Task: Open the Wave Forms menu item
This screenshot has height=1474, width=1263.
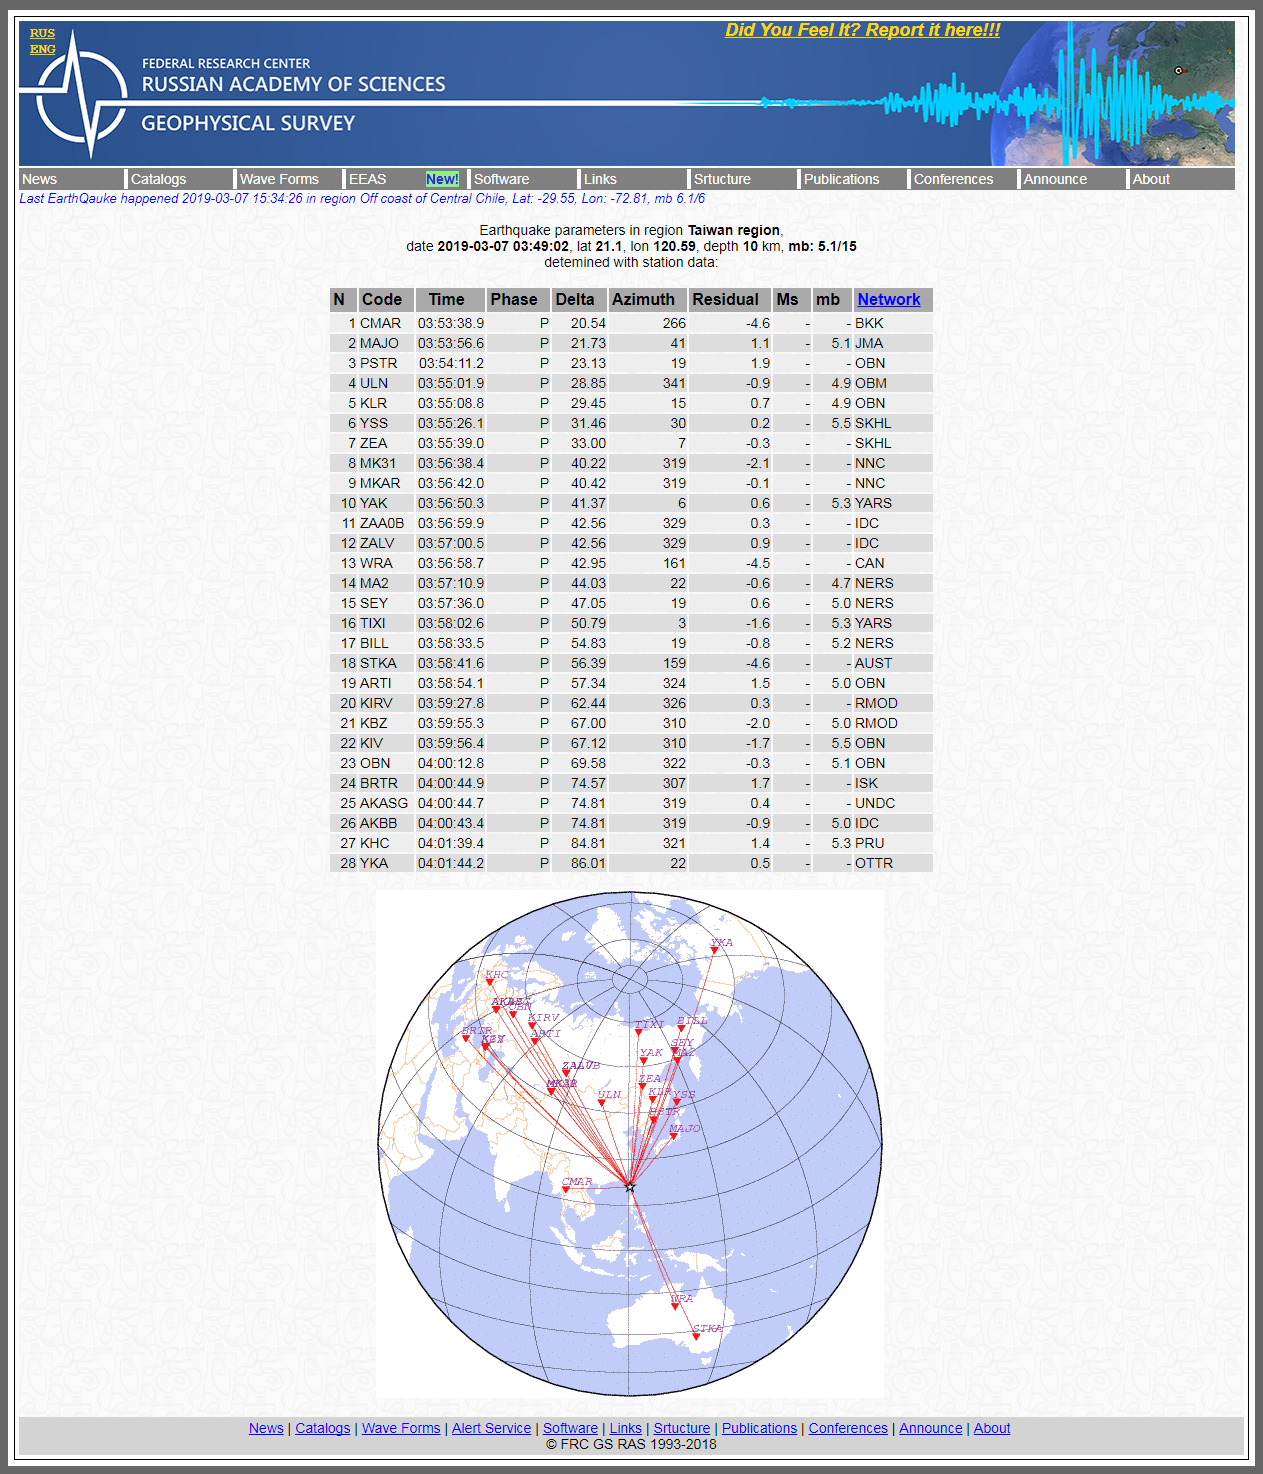Action: pos(289,179)
